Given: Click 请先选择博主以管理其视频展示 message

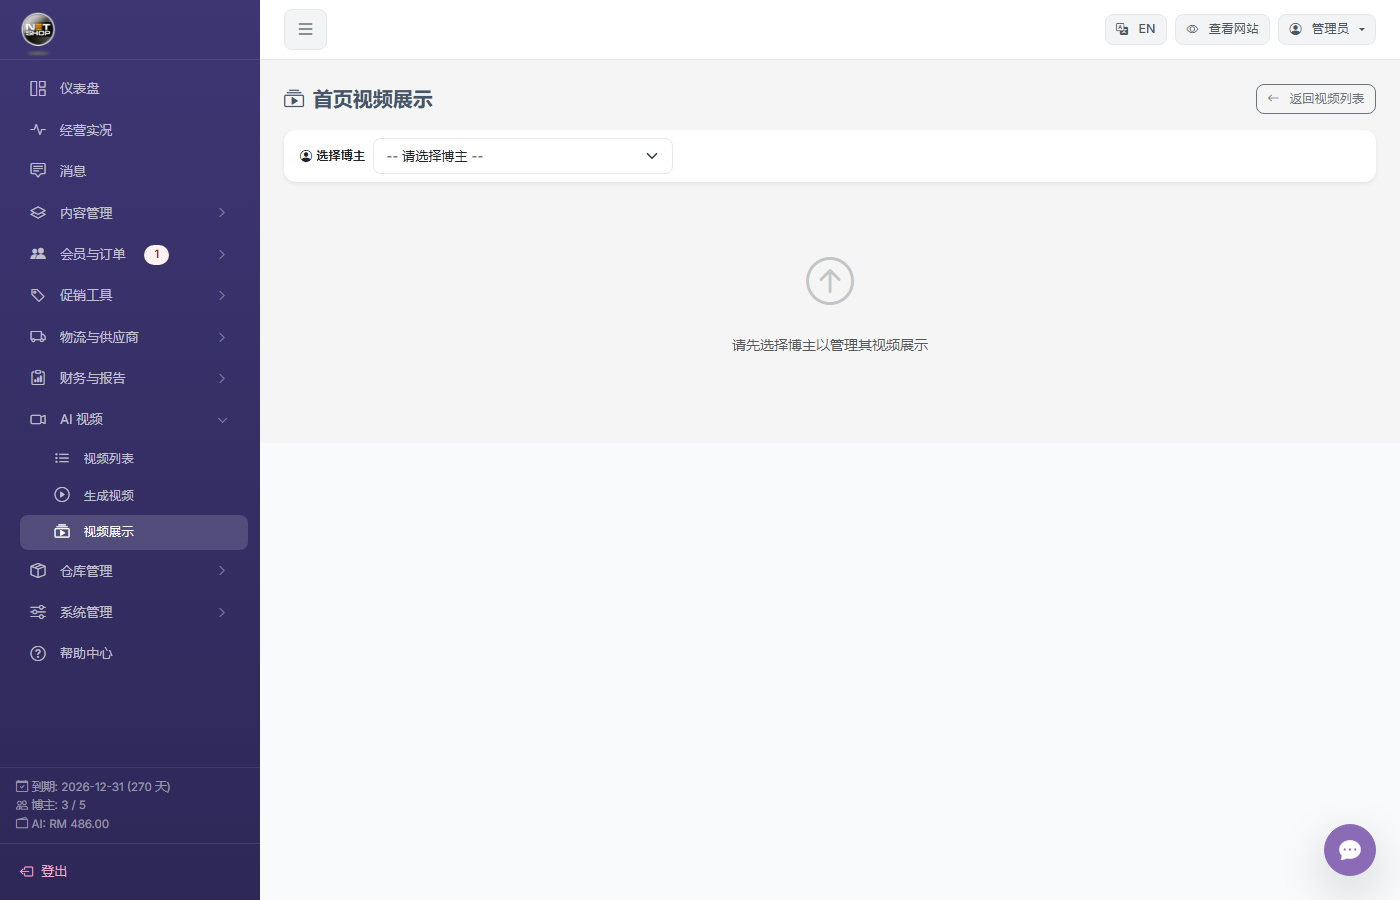Looking at the screenshot, I should click(830, 345).
